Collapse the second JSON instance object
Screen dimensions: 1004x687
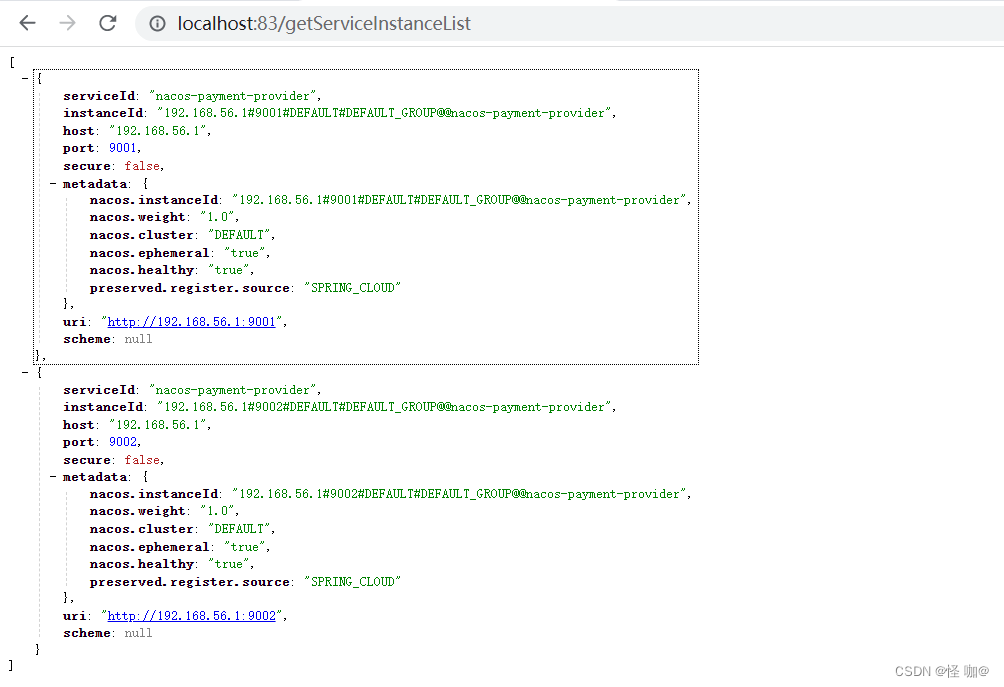26,372
